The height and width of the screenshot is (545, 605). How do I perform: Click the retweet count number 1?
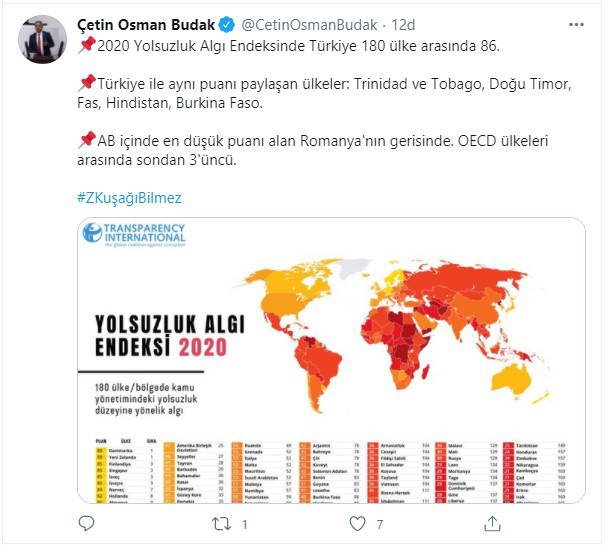click(x=245, y=522)
